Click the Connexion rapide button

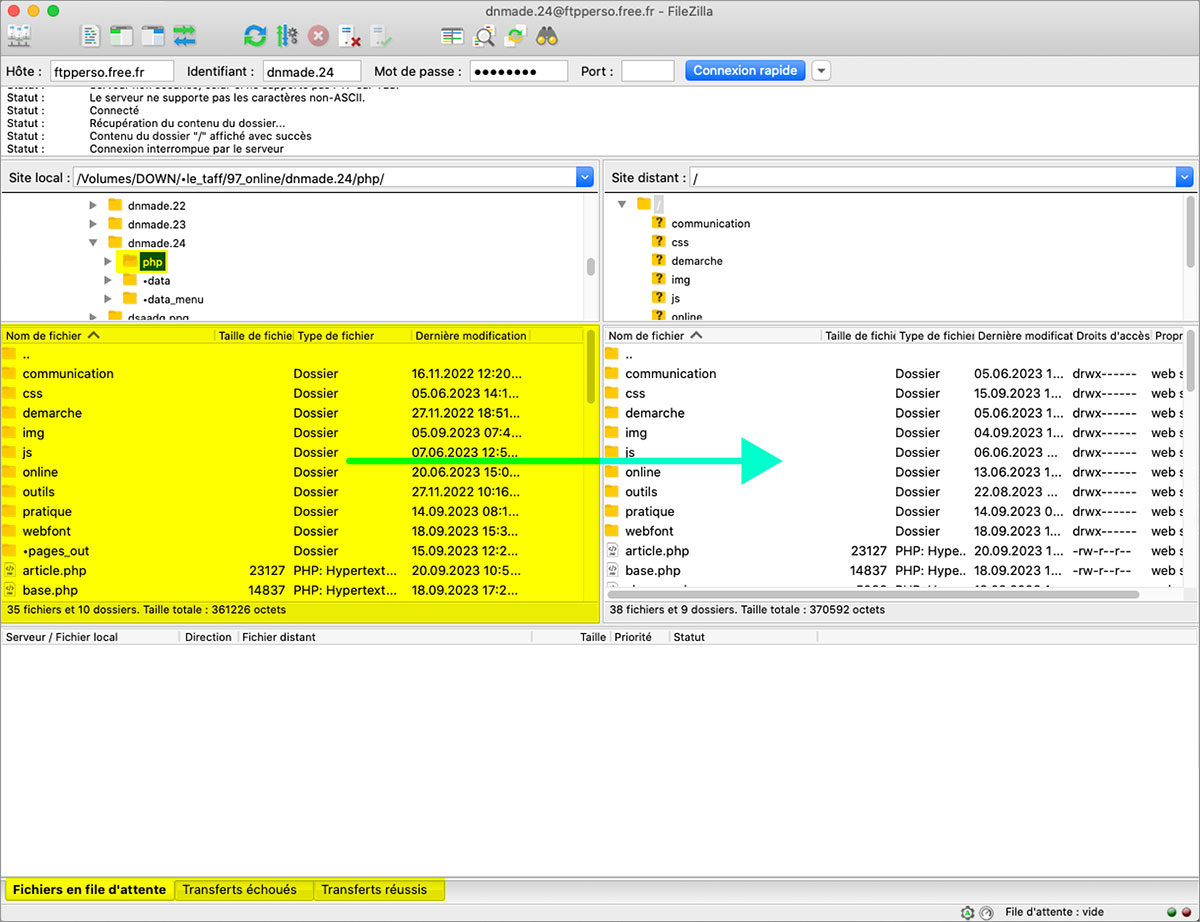click(x=745, y=71)
